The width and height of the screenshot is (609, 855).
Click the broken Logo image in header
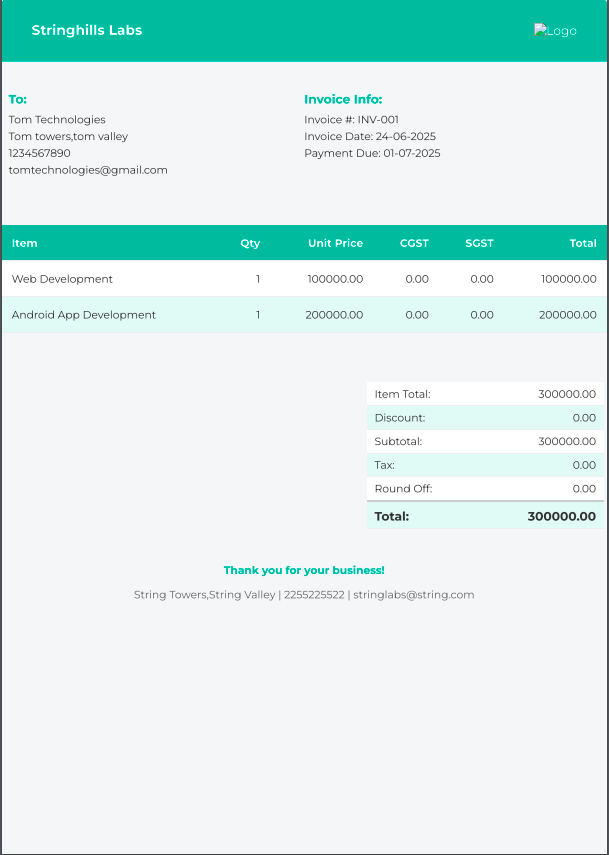click(x=555, y=31)
